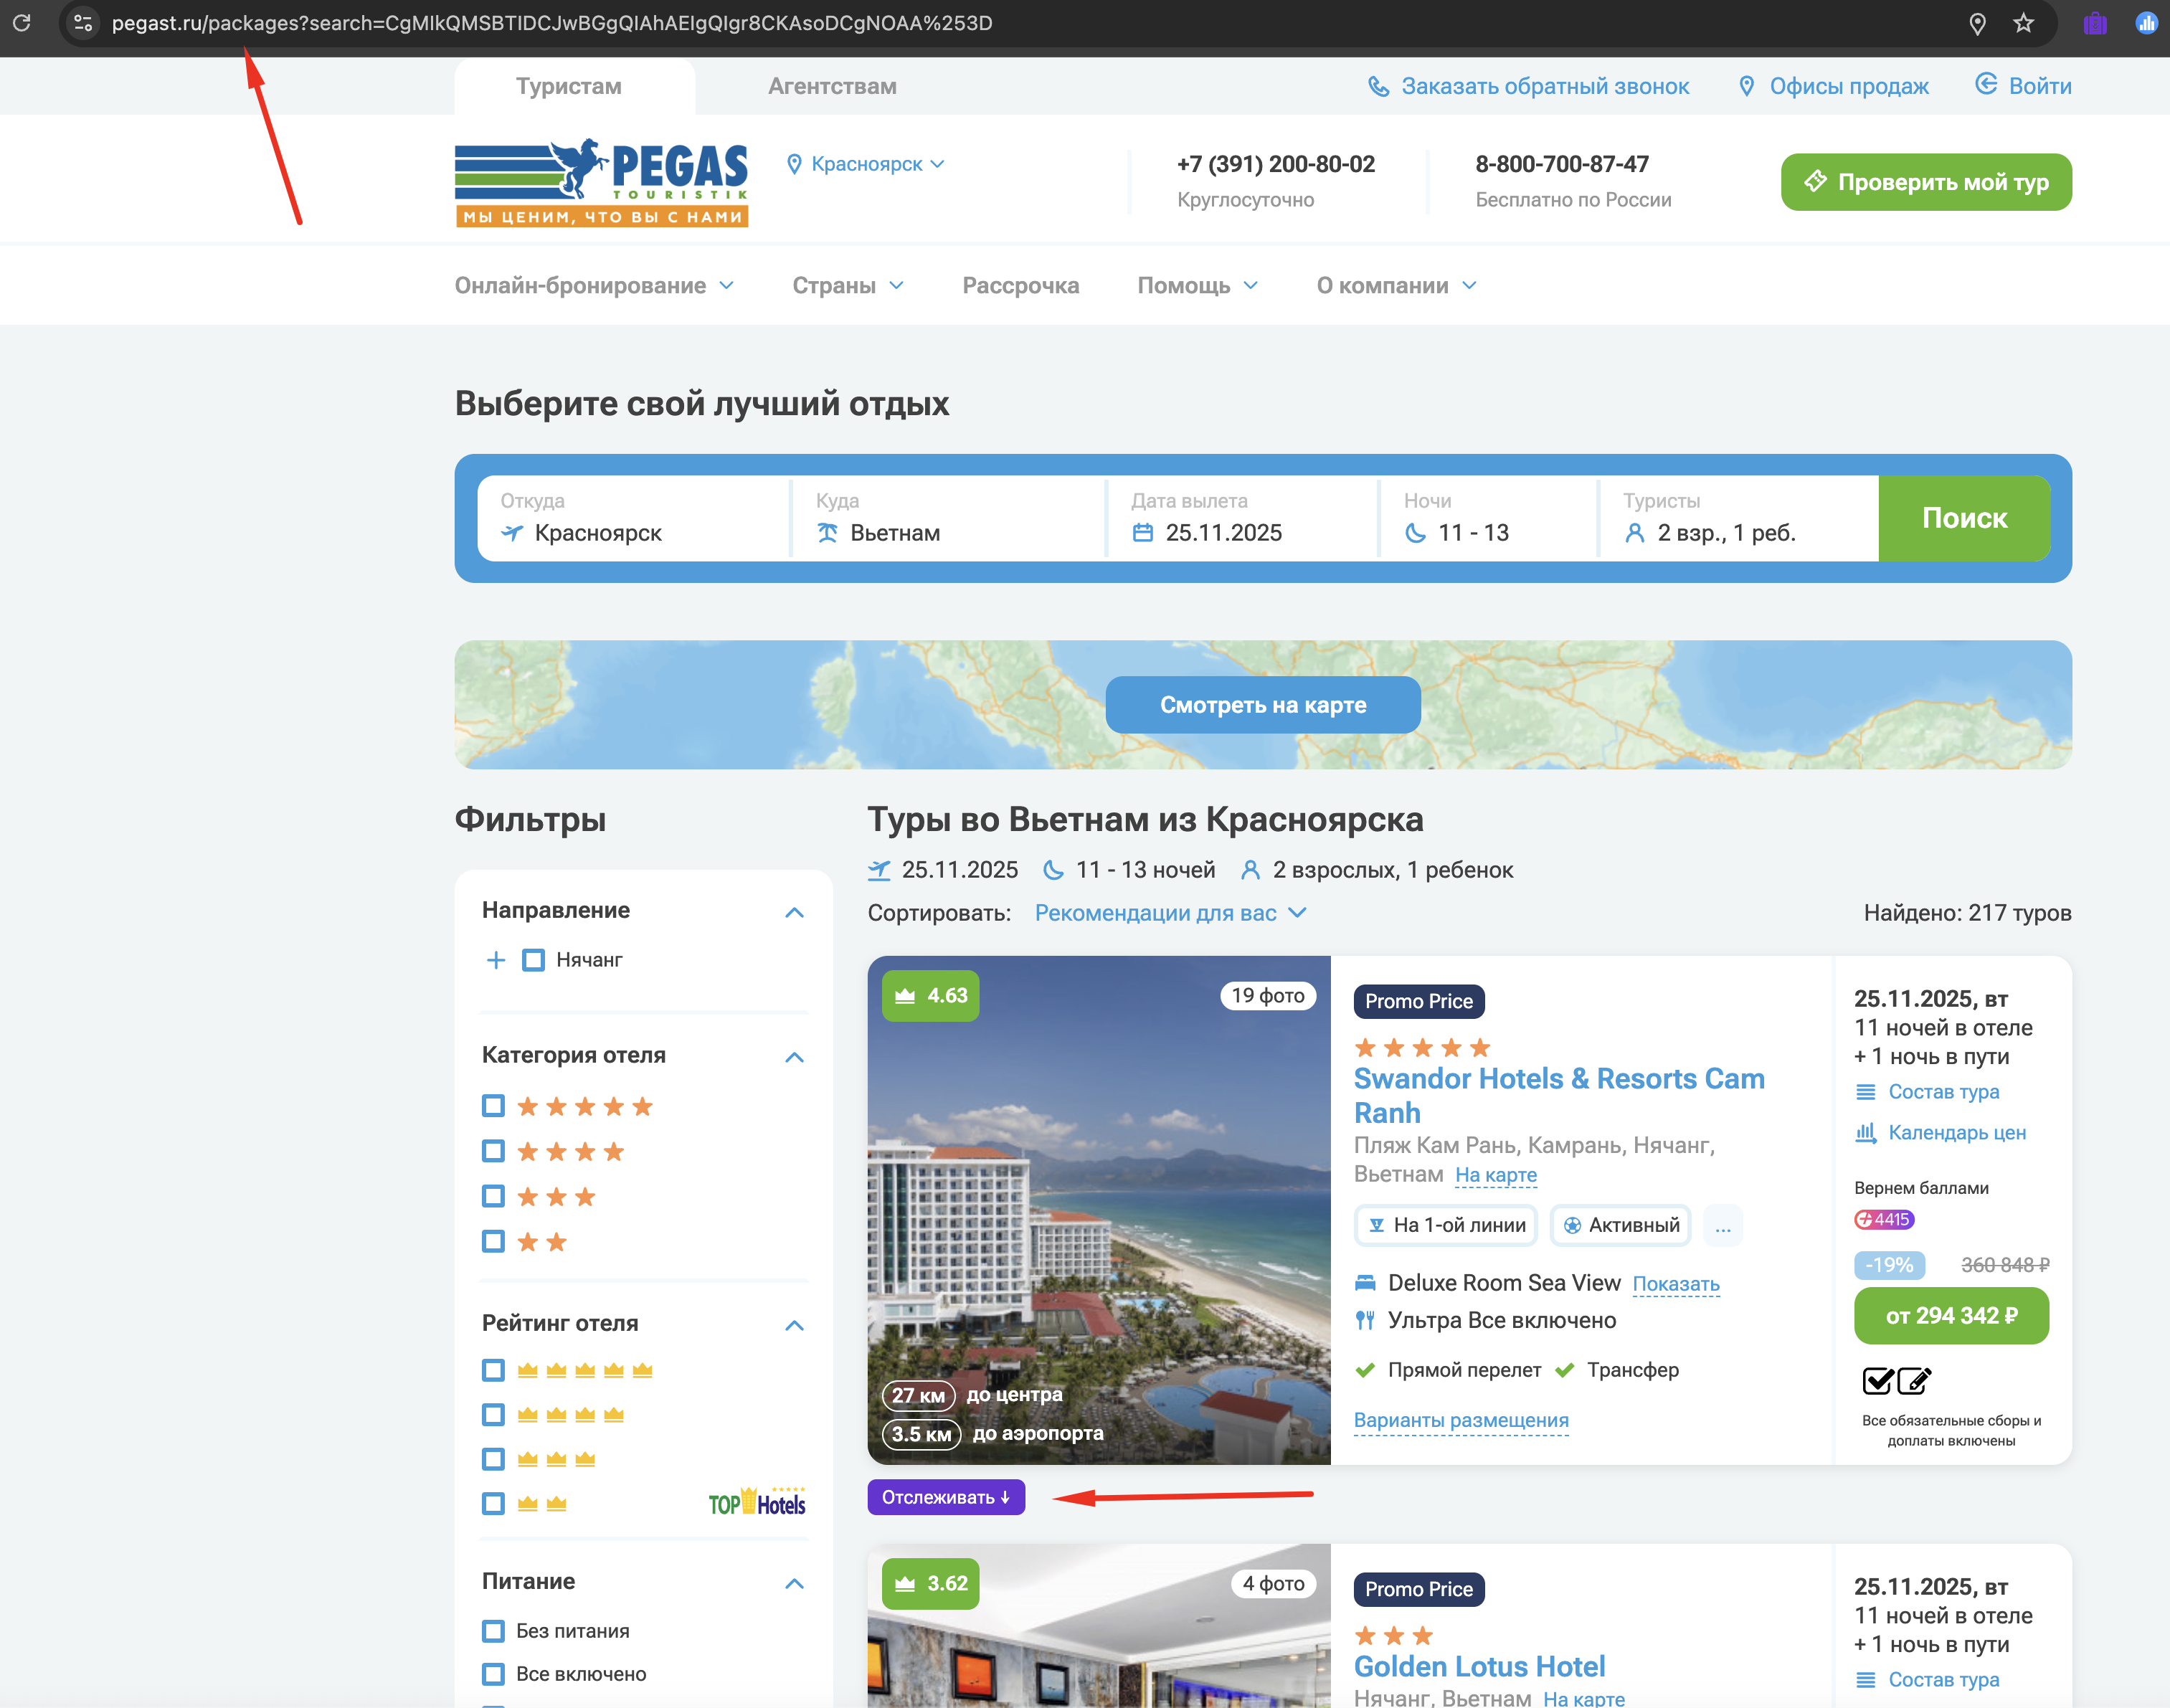Tick the Все включено meal checkbox
This screenshot has width=2170, height=1708.
(x=493, y=1674)
